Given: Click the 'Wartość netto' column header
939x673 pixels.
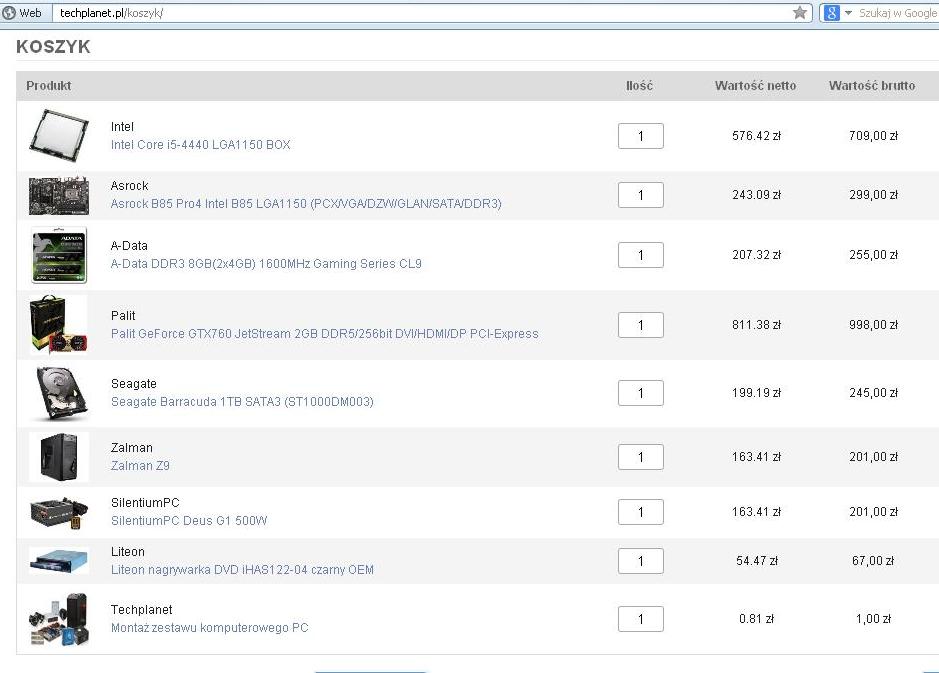Looking at the screenshot, I should [755, 86].
